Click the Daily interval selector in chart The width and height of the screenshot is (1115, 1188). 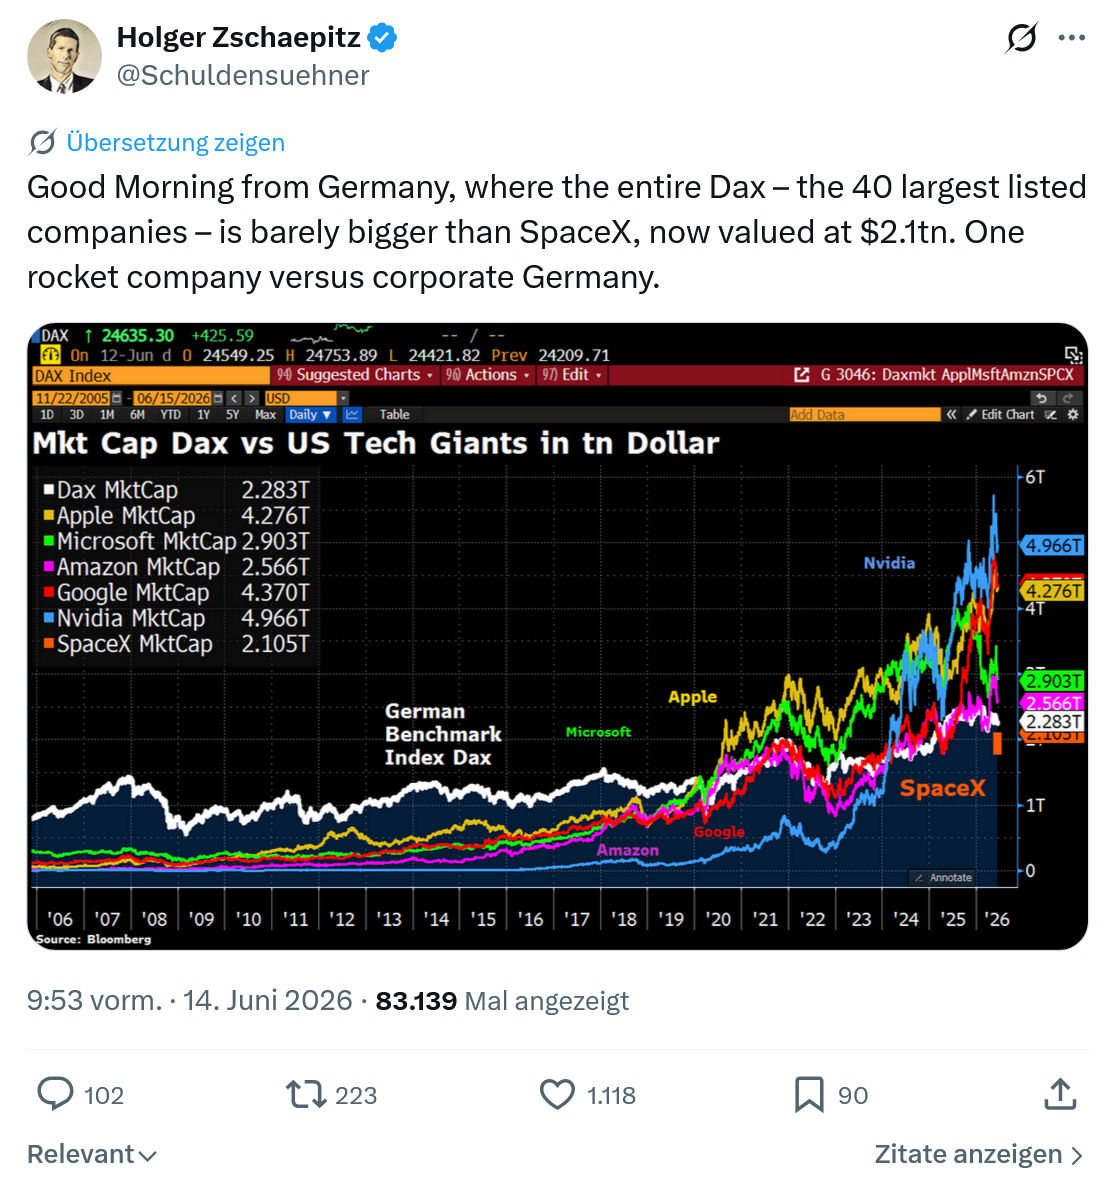tap(310, 414)
